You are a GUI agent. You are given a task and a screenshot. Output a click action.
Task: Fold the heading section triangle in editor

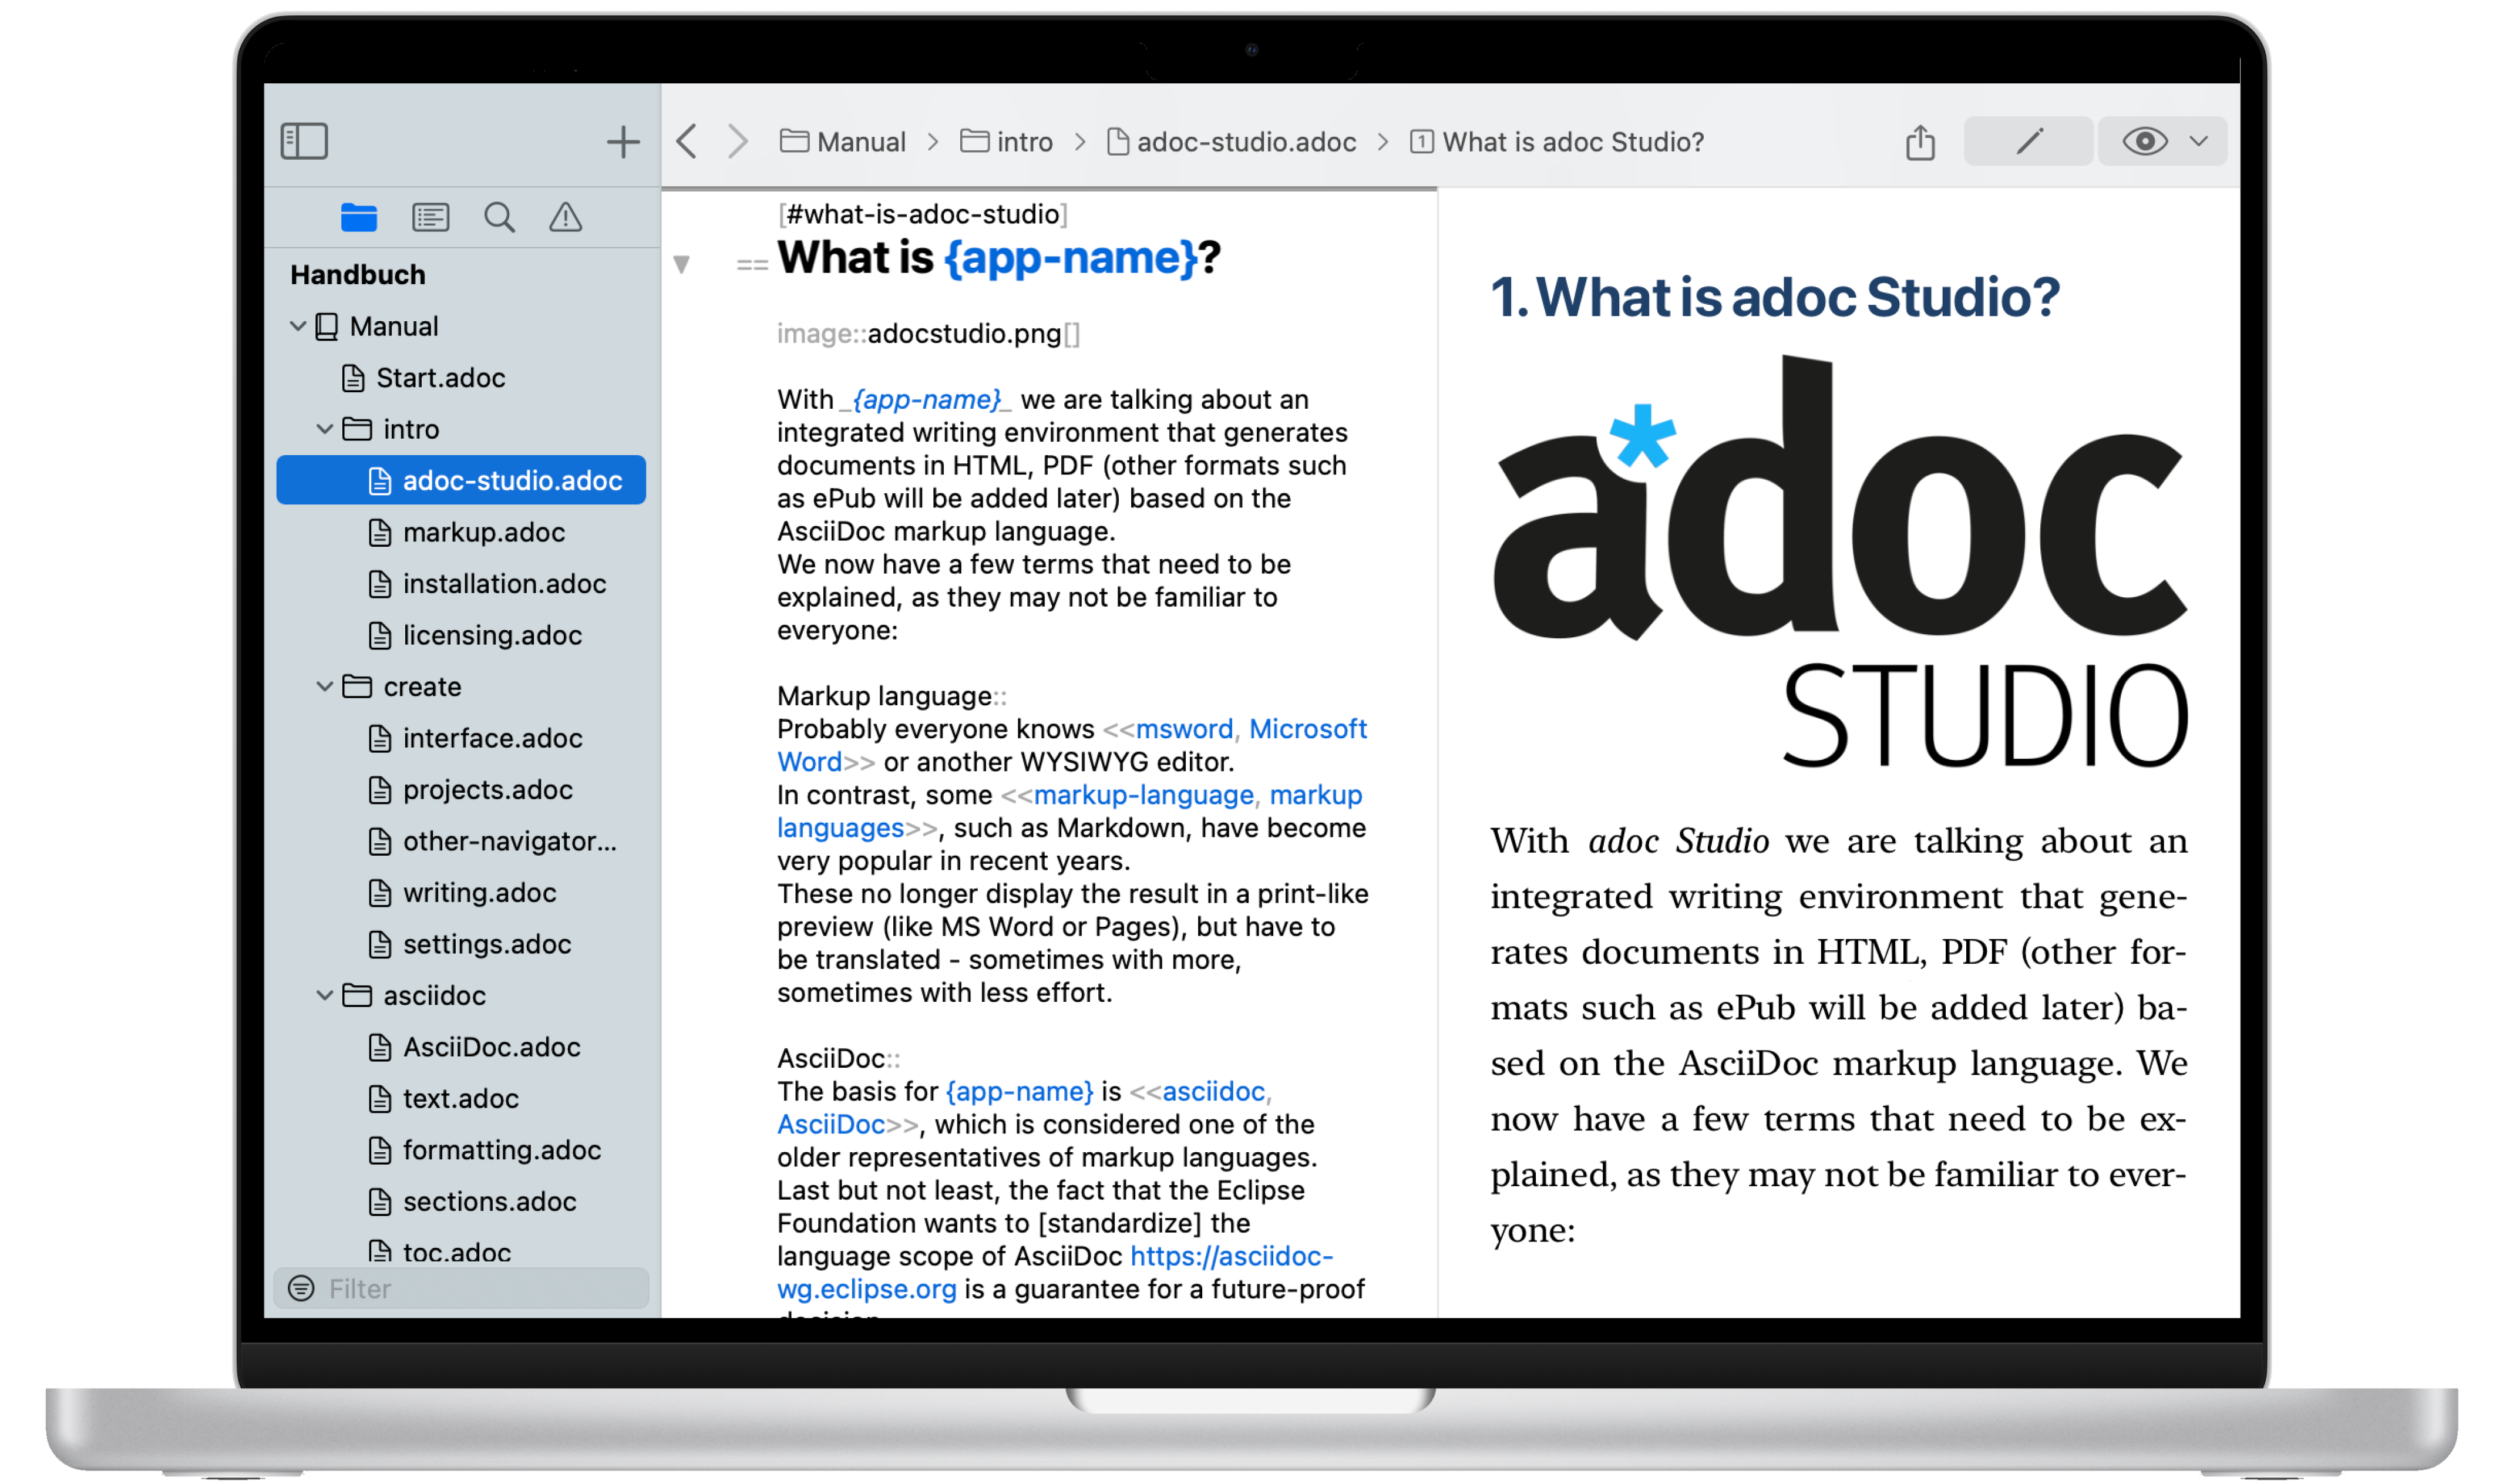(x=681, y=264)
